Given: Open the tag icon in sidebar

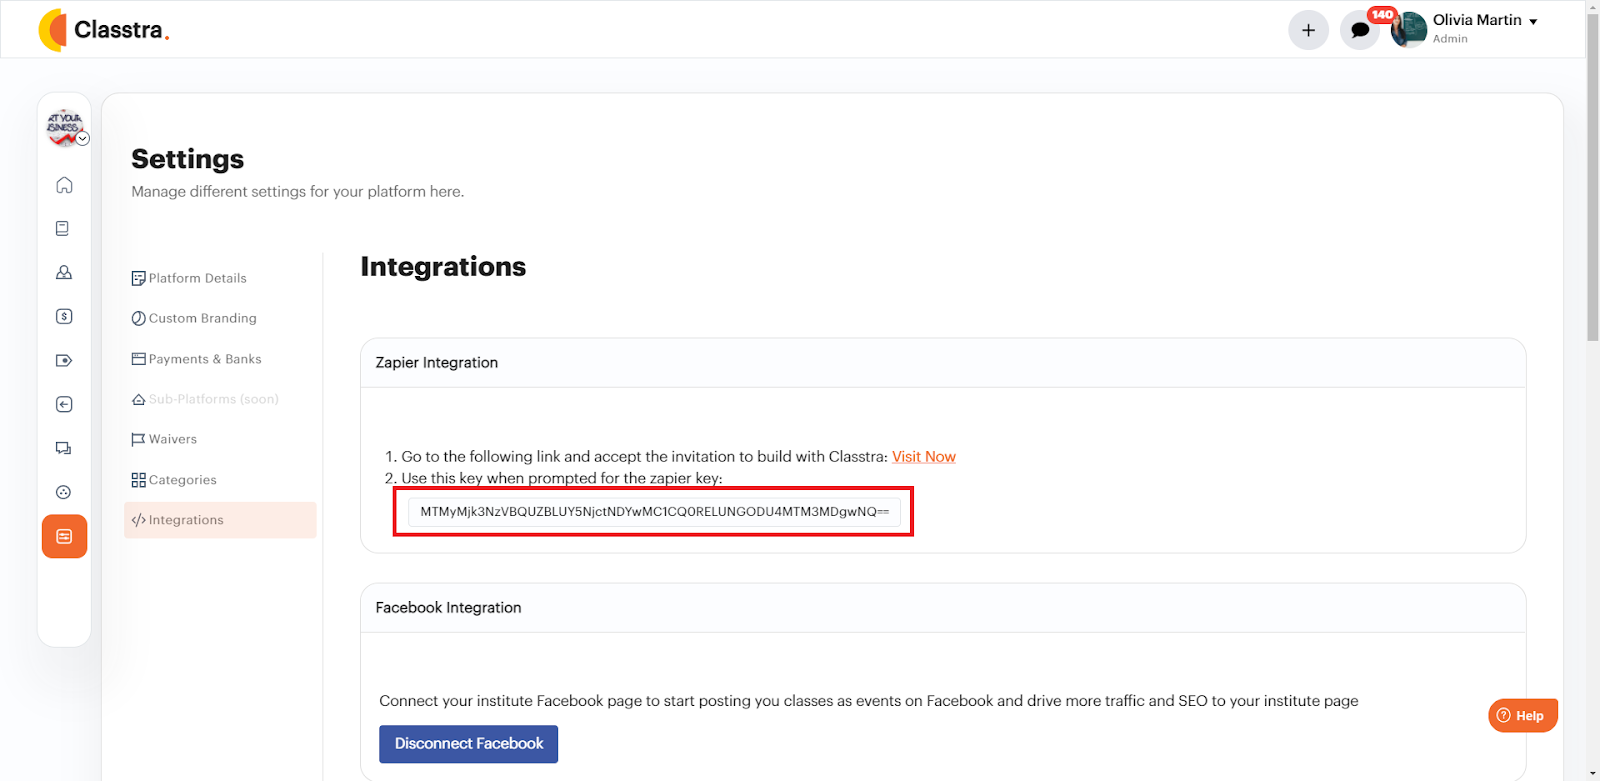Looking at the screenshot, I should click(64, 361).
